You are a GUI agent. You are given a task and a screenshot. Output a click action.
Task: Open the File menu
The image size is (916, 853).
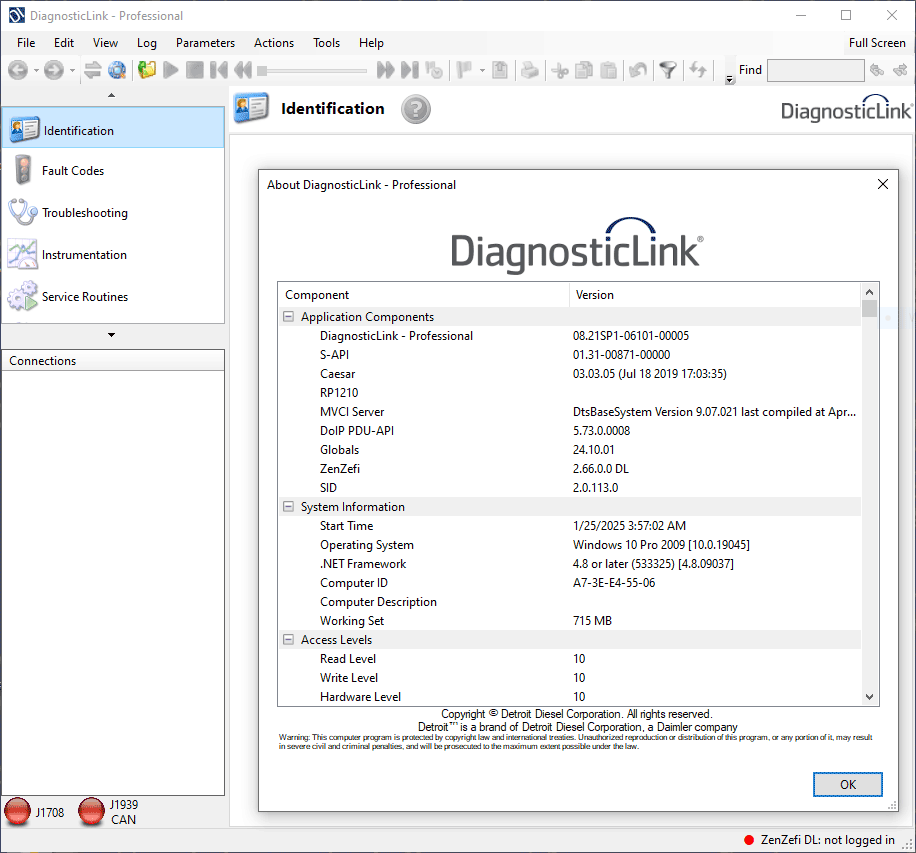tap(26, 43)
